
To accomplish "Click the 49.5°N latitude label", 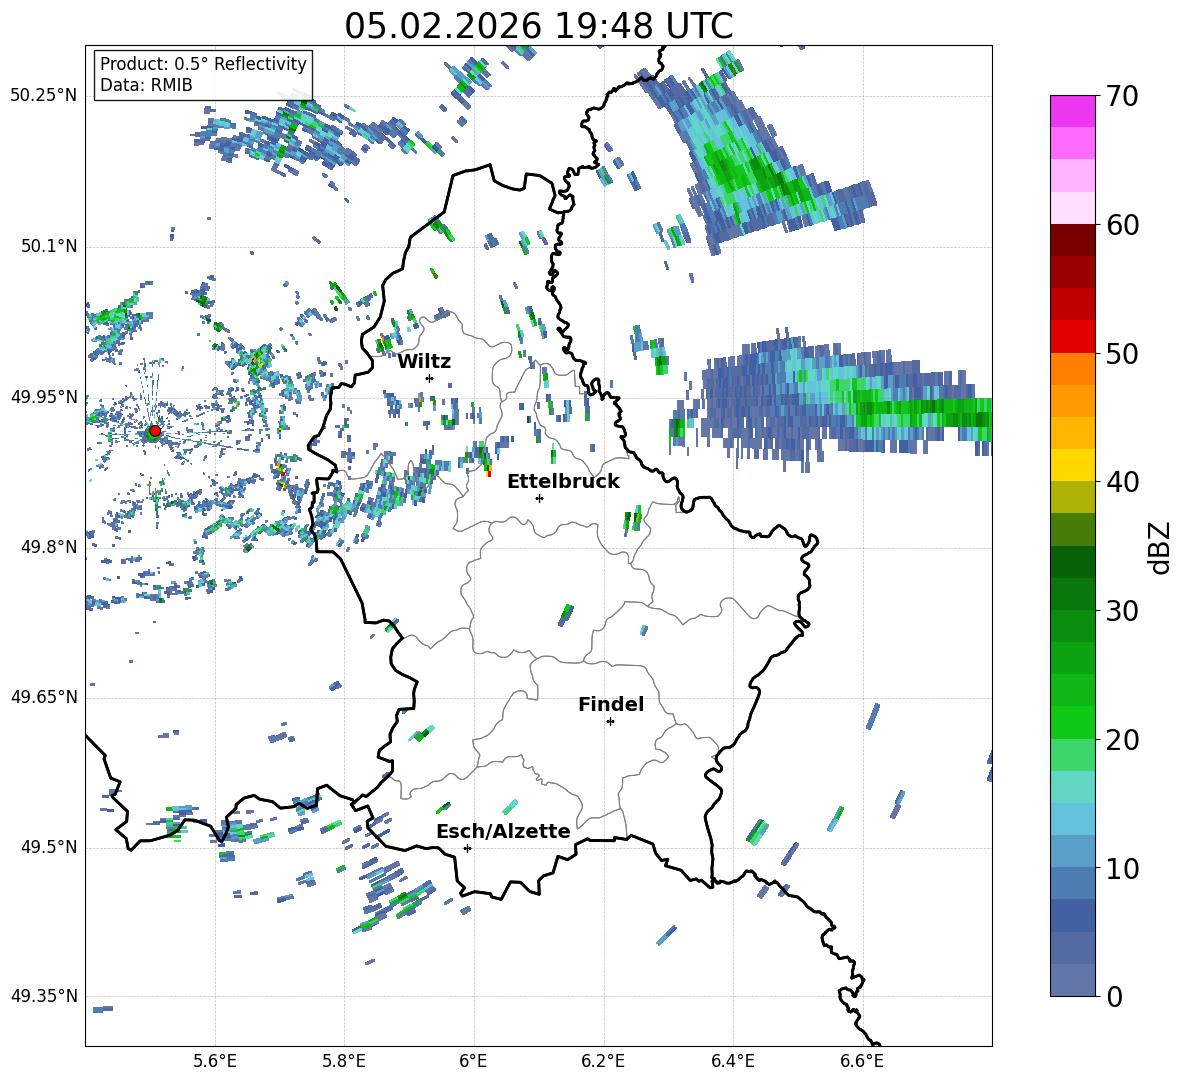I will [x=49, y=847].
